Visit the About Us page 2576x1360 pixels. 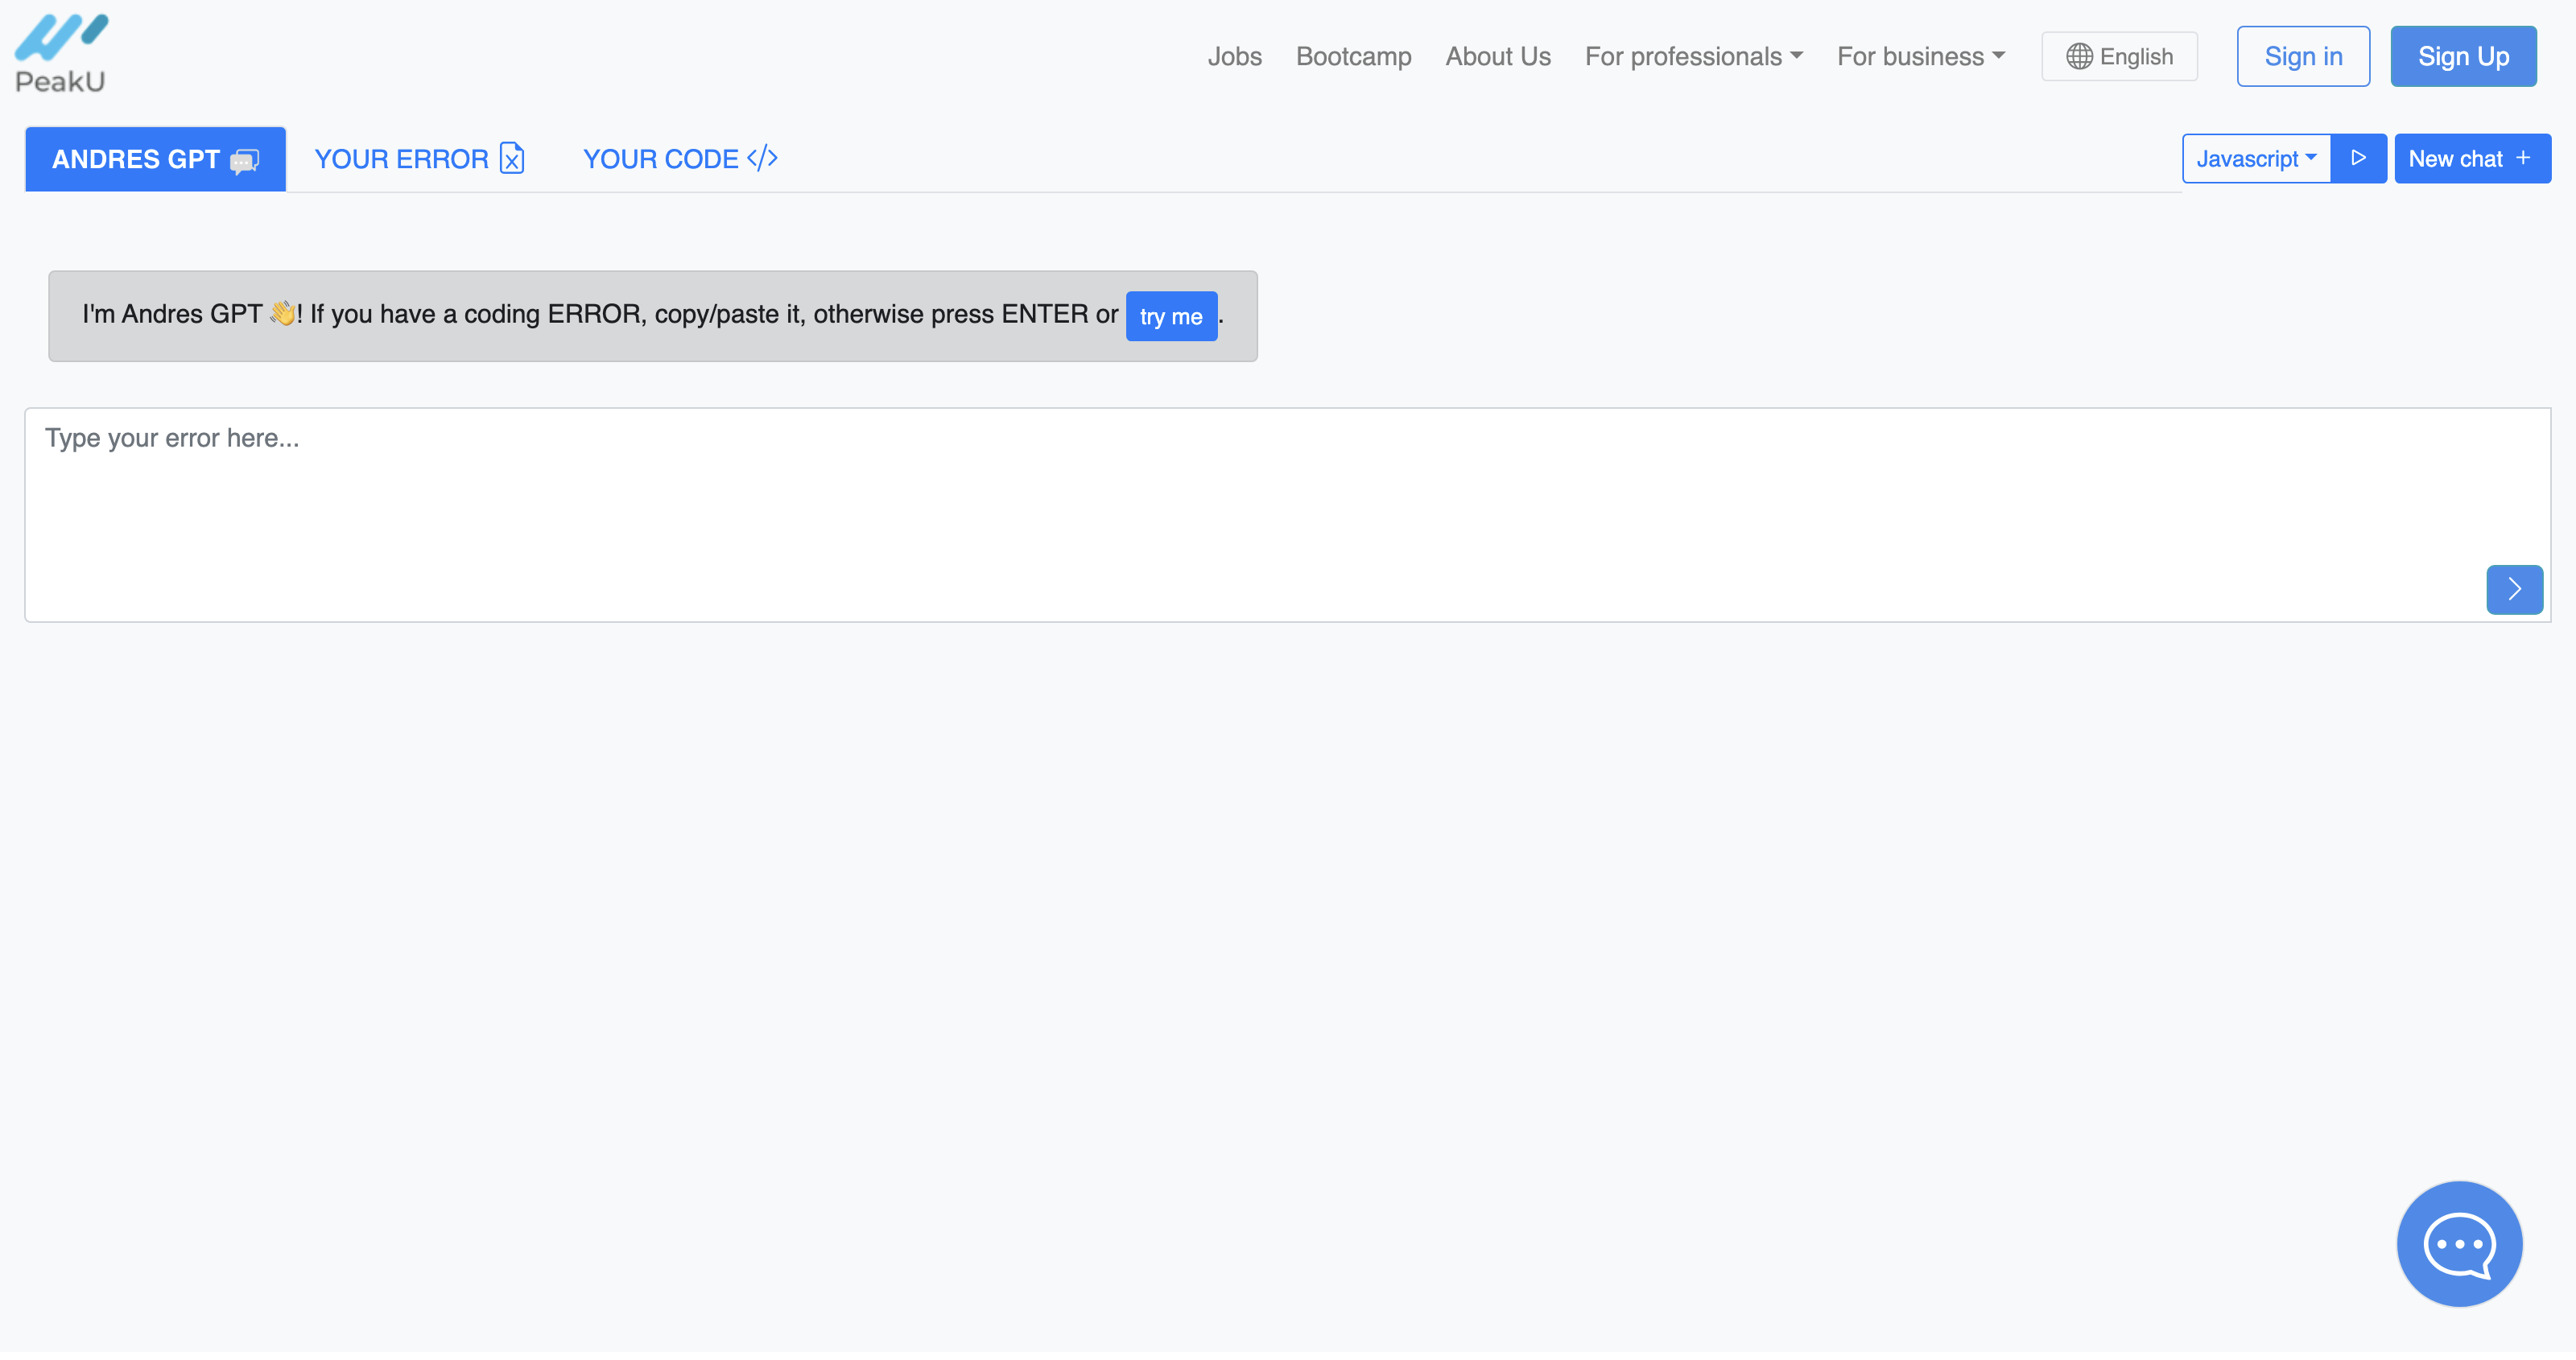(1498, 56)
